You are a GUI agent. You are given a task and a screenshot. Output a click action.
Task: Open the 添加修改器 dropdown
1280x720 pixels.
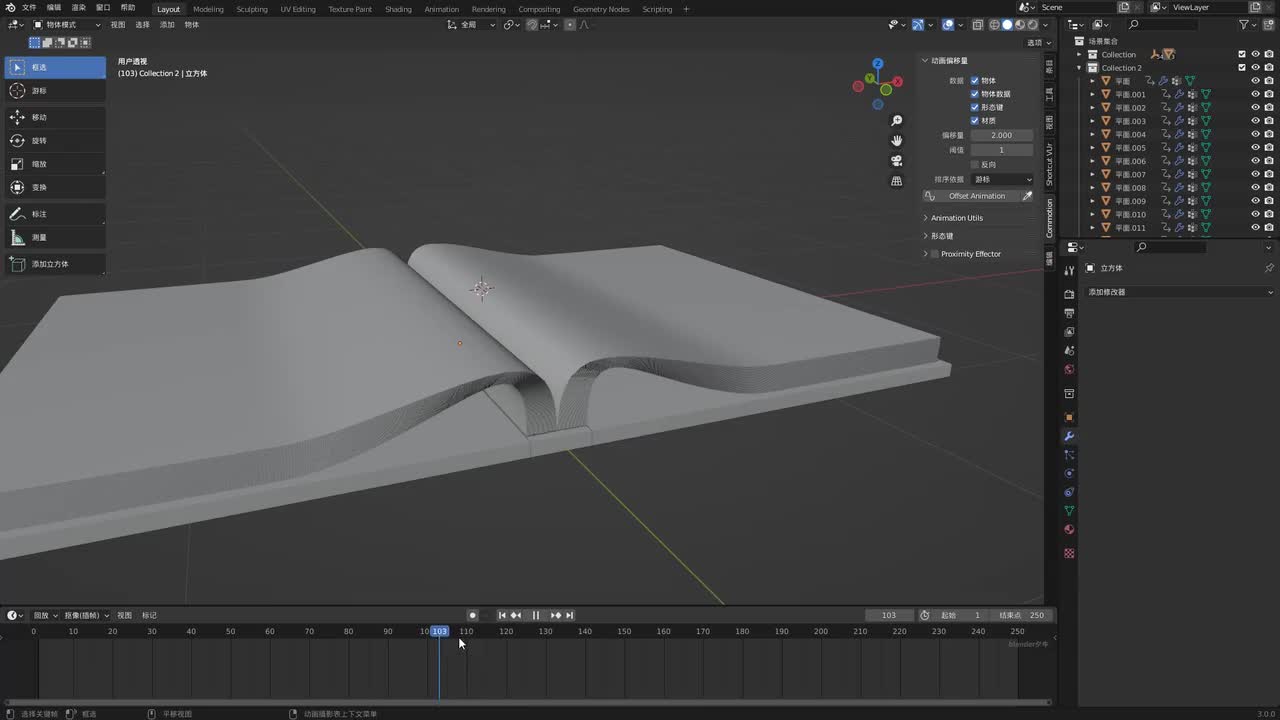click(1179, 292)
